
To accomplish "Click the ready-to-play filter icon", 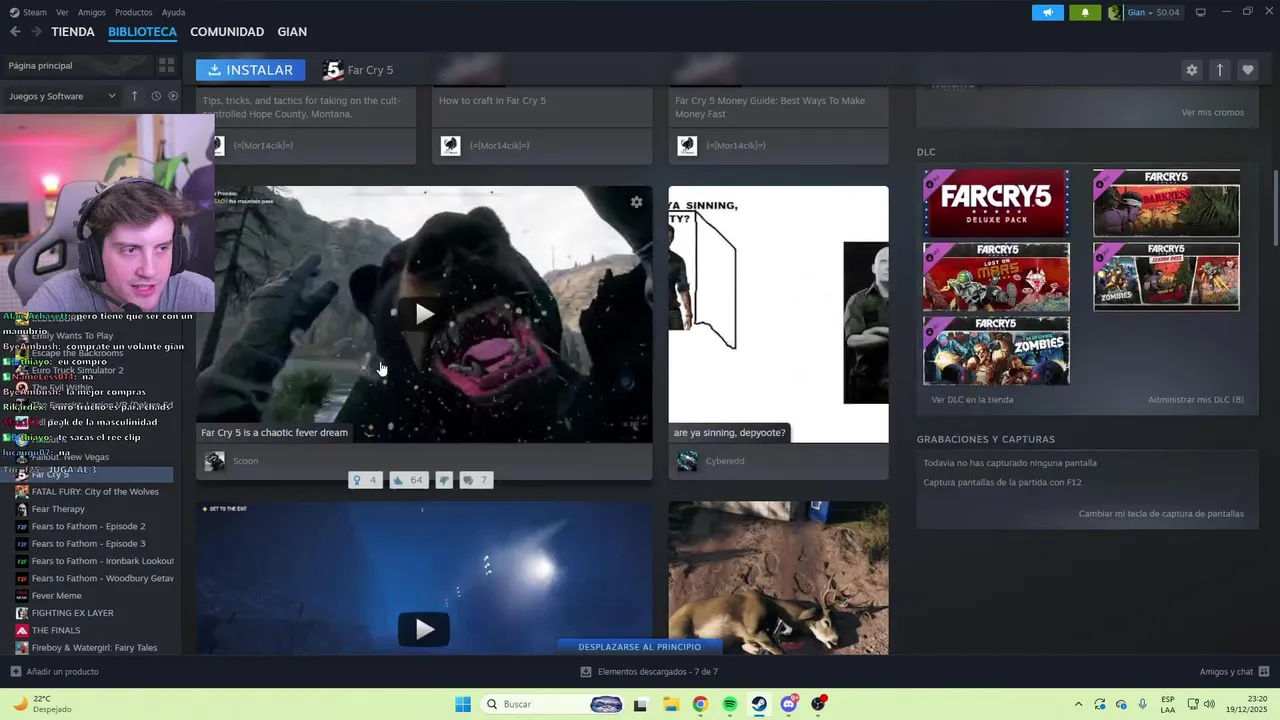I will (x=173, y=96).
